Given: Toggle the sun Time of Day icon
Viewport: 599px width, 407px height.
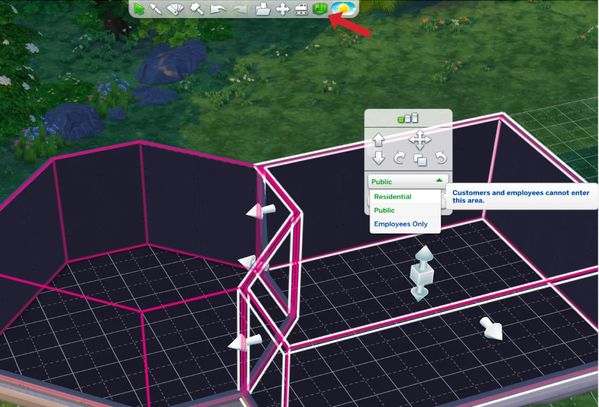Looking at the screenshot, I should coord(343,8).
